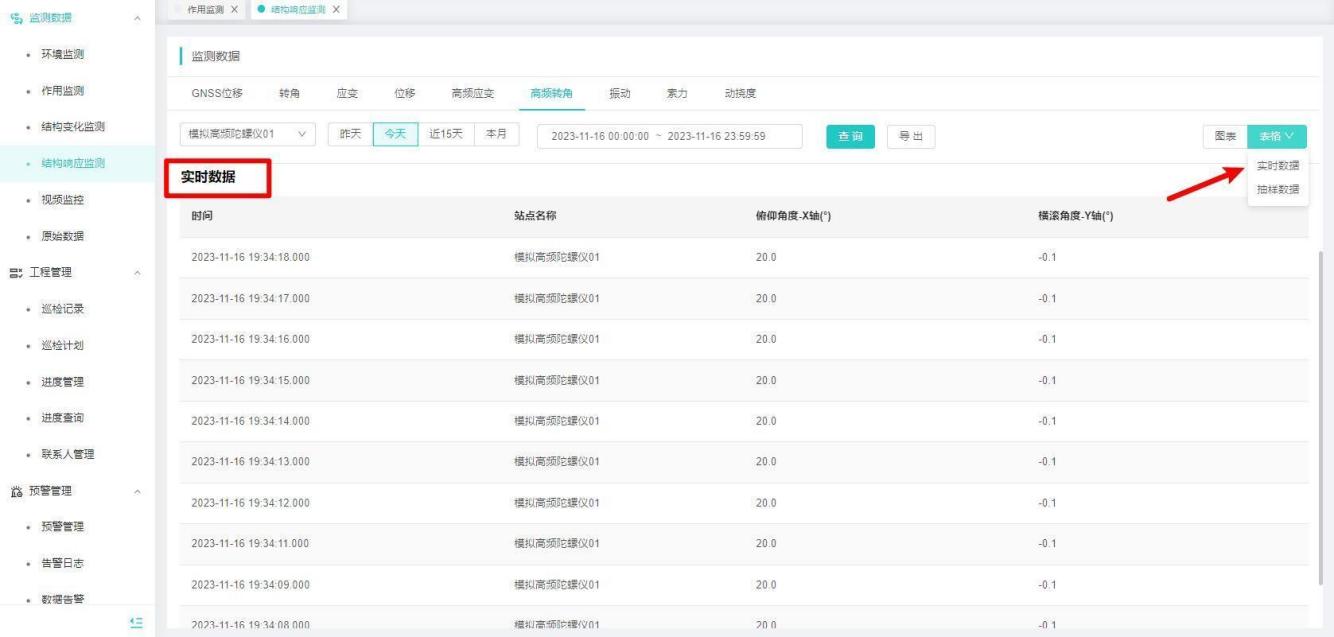Click the 监测数据 sidebar section icon
The image size is (1334, 637).
click(x=16, y=17)
